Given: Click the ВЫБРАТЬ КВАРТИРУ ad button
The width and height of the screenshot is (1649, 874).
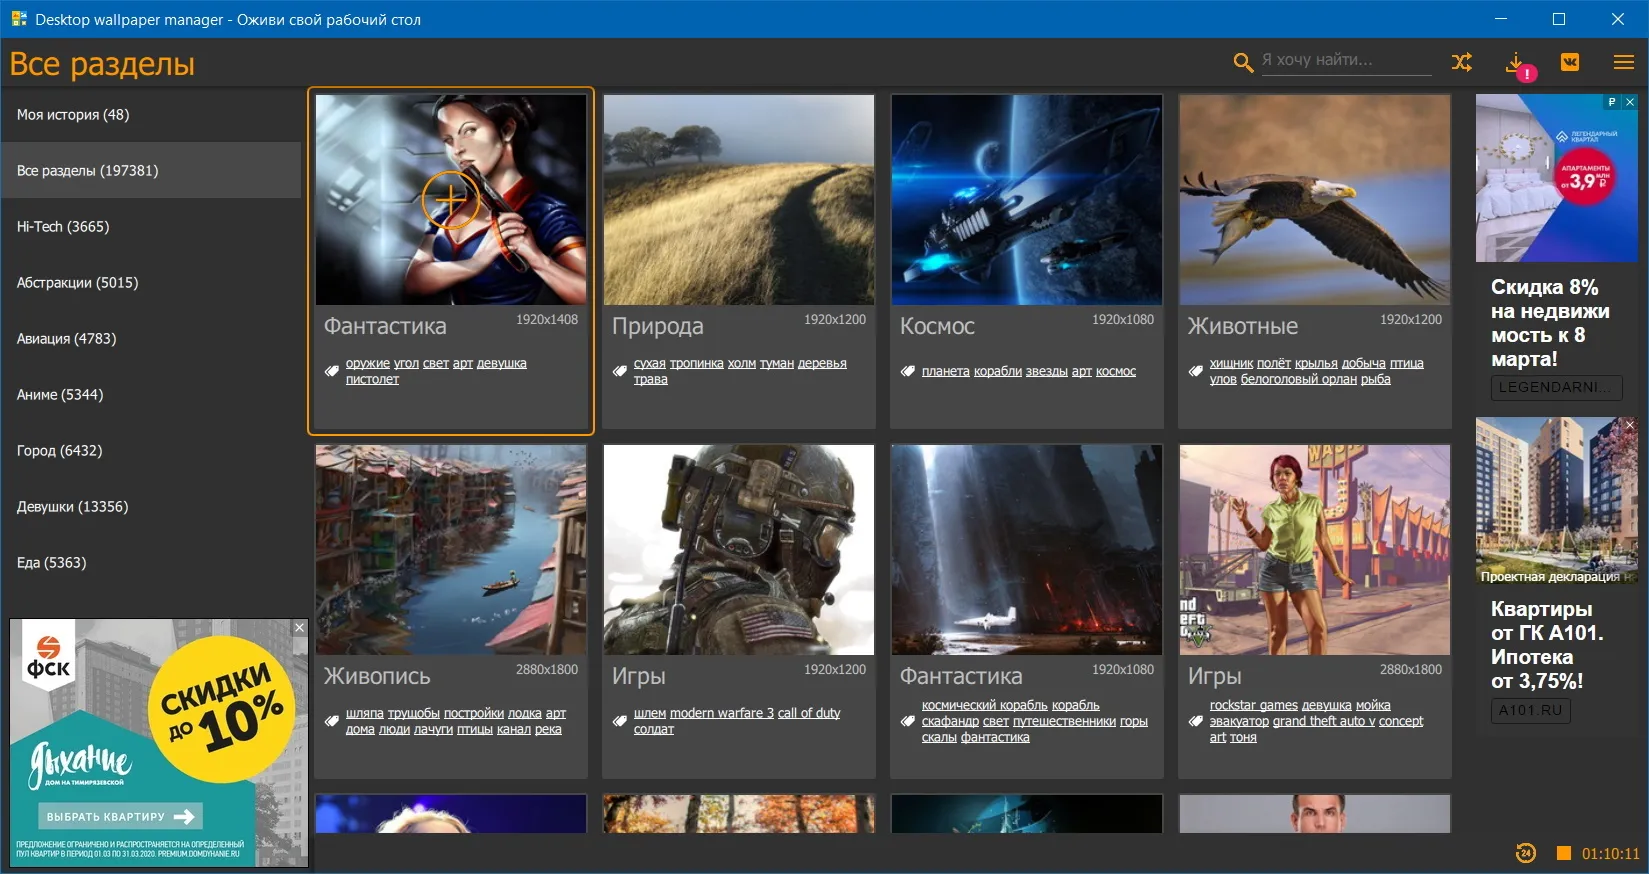Looking at the screenshot, I should (x=120, y=816).
